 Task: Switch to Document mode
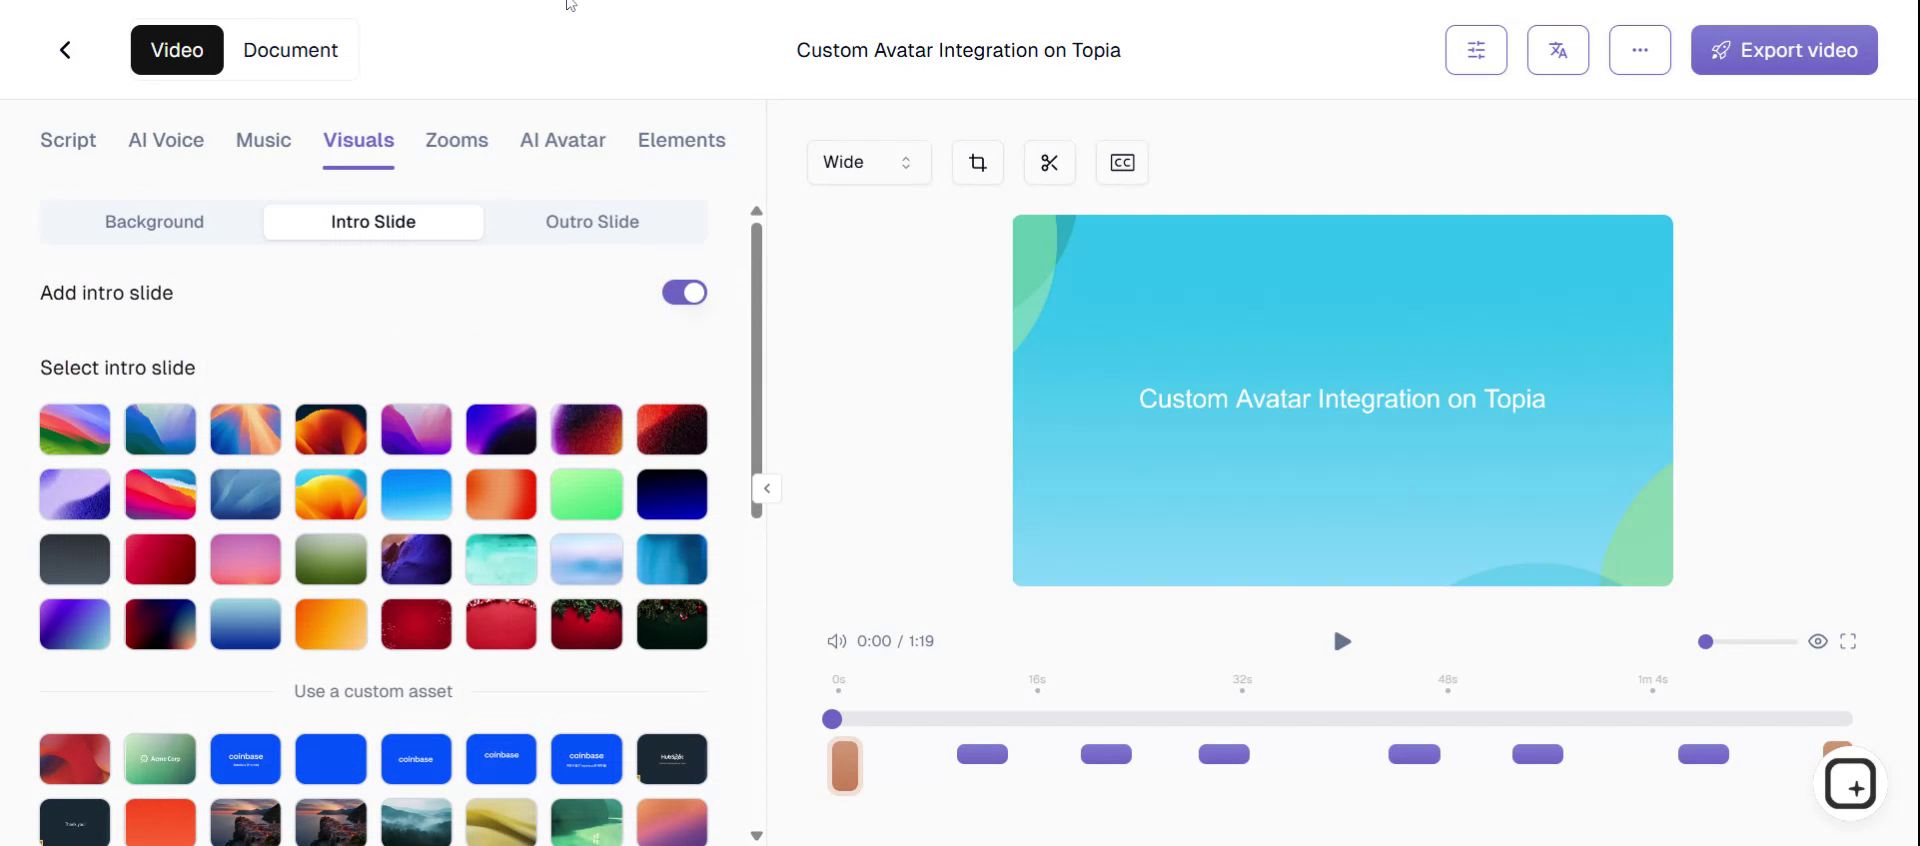[290, 50]
